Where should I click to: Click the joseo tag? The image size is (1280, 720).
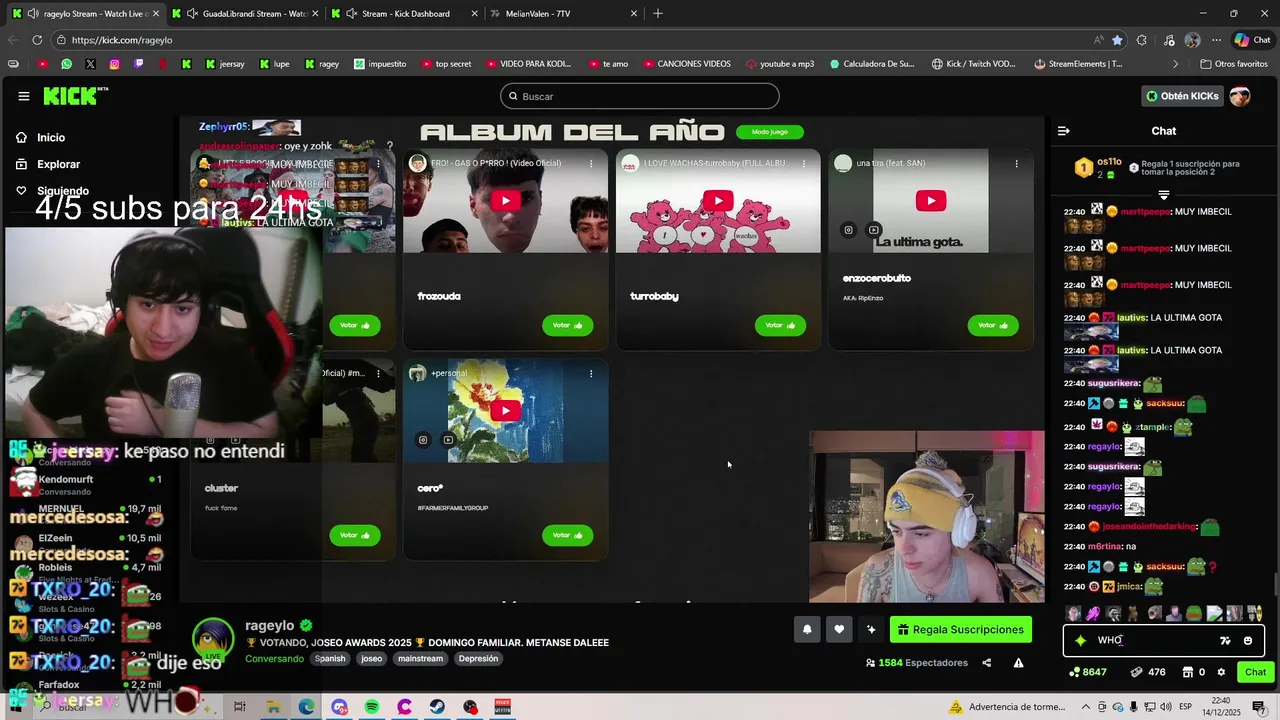372,659
